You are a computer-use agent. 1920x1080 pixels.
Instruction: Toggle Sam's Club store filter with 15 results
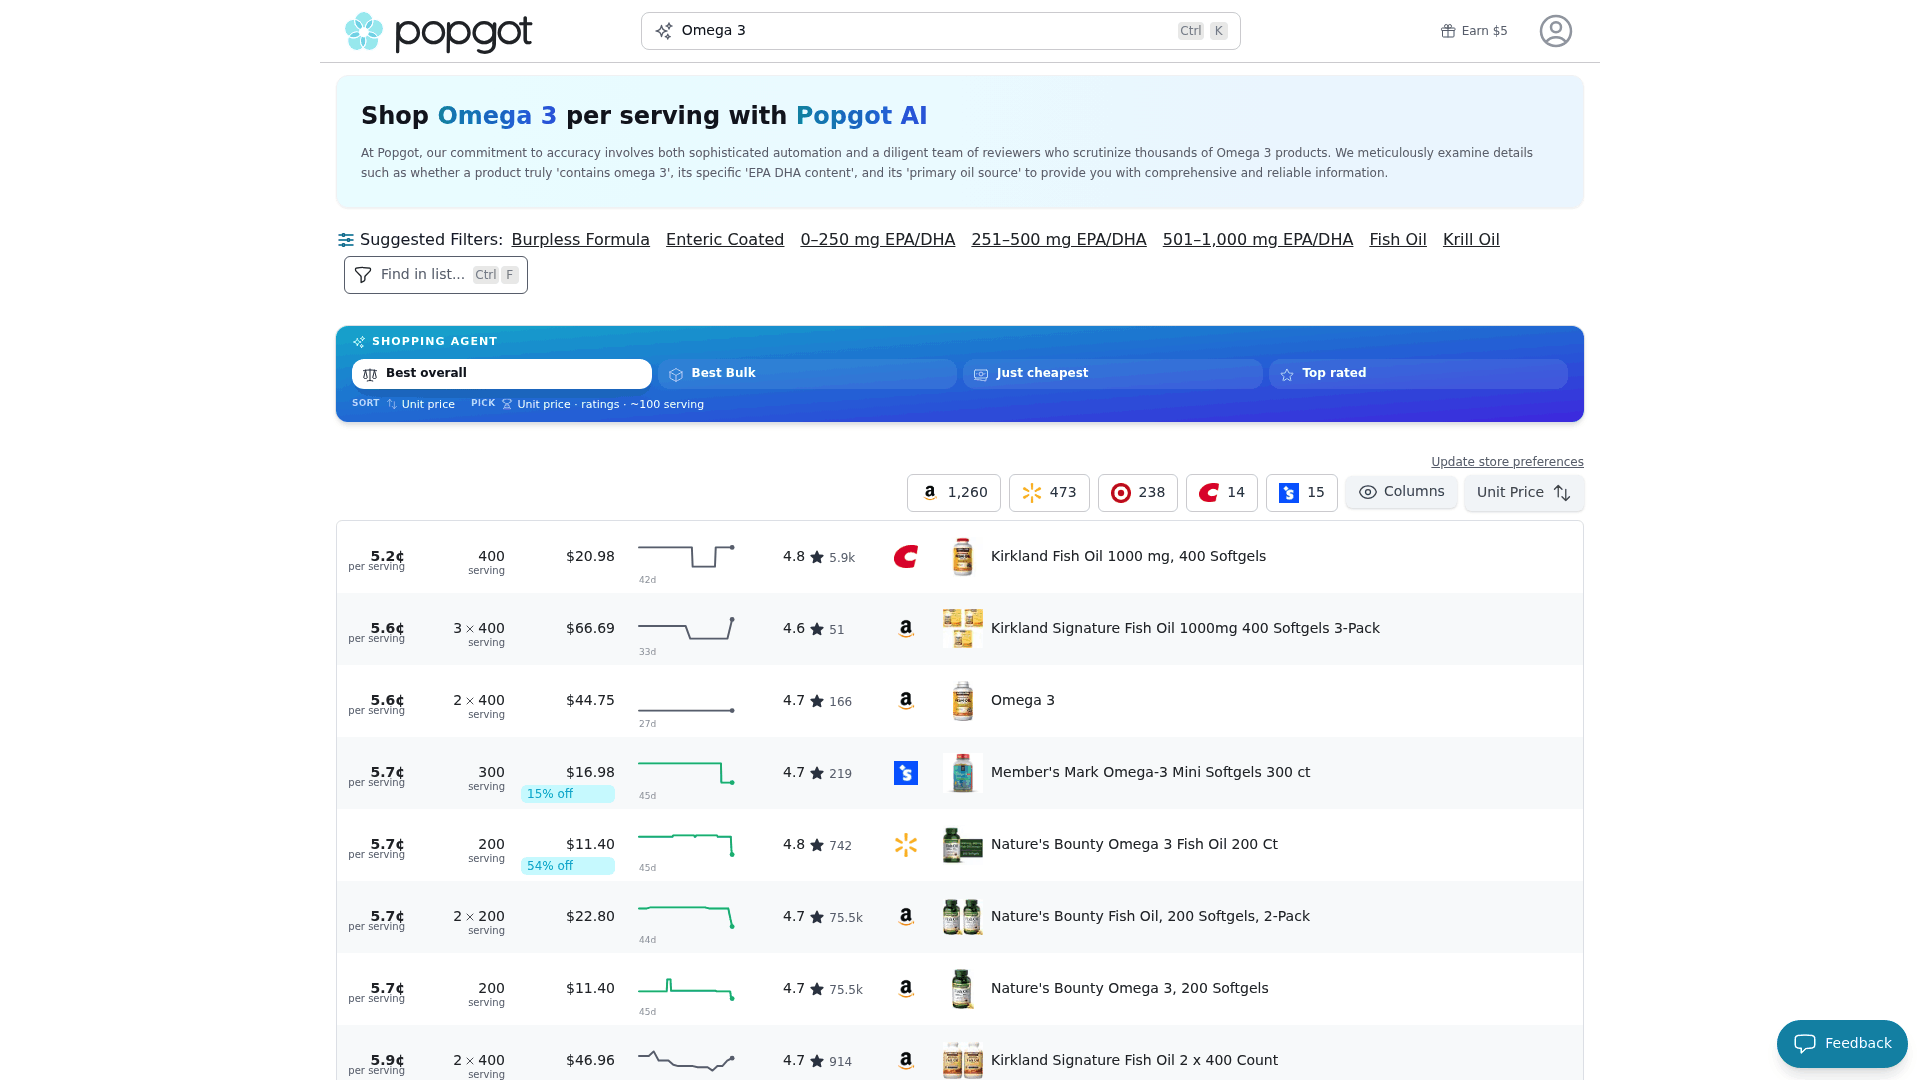[1302, 493]
